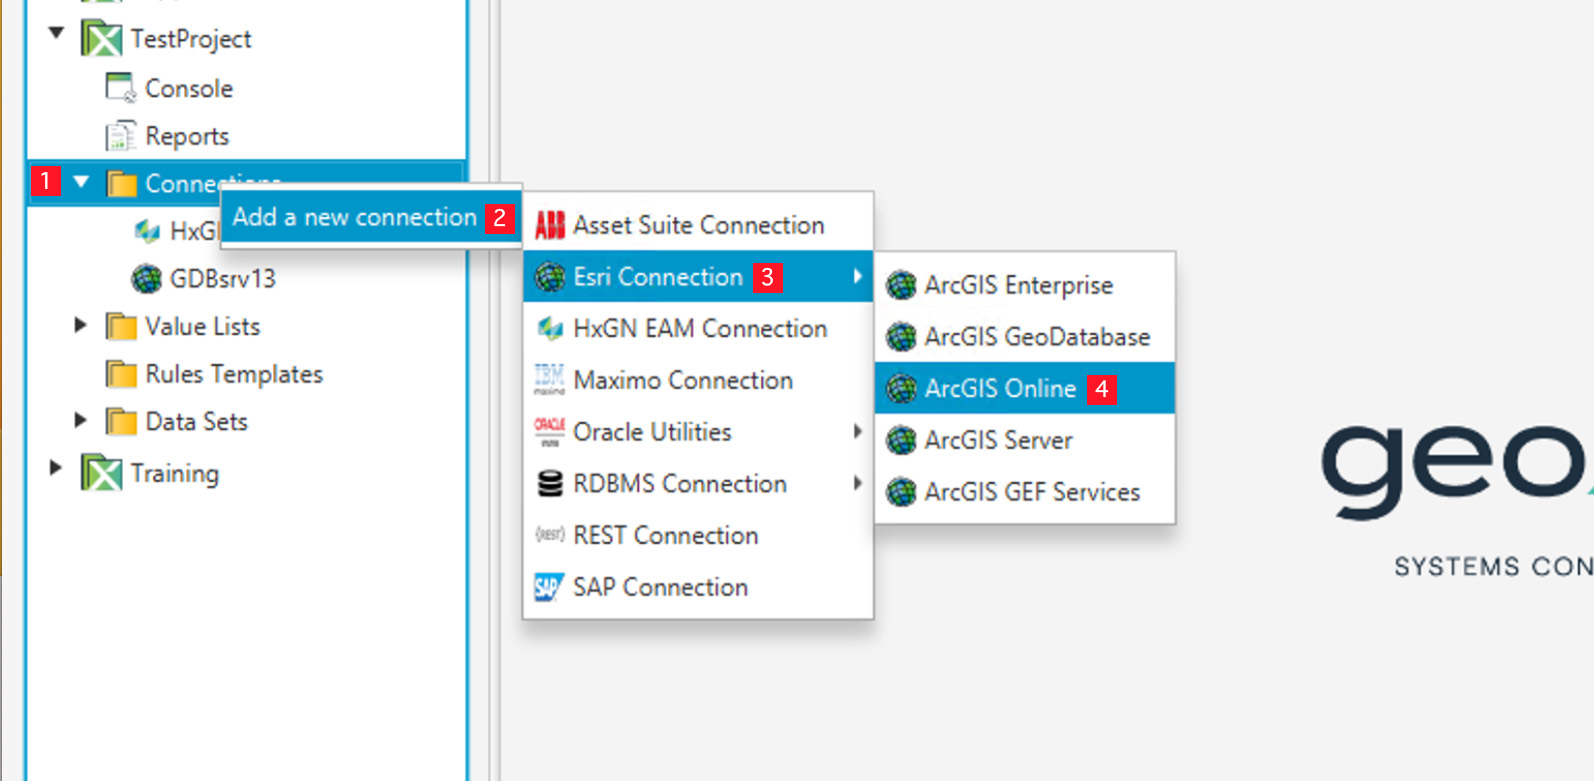This screenshot has height=781, width=1594.
Task: Select the Training project label
Action: pos(175,473)
